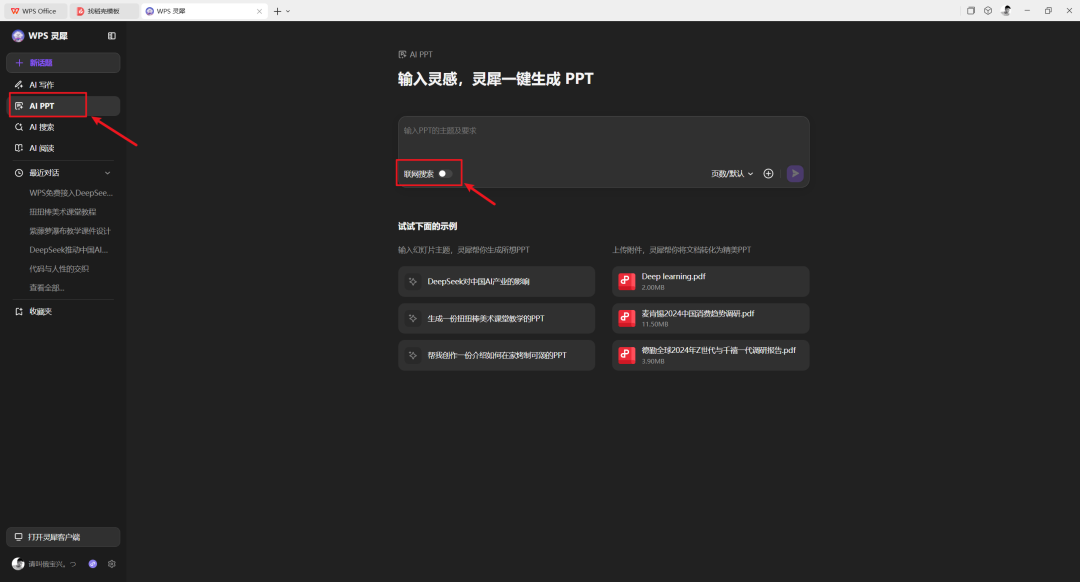
Task: Open the WPS免费接入DeepSee... conversation
Action: [70, 193]
